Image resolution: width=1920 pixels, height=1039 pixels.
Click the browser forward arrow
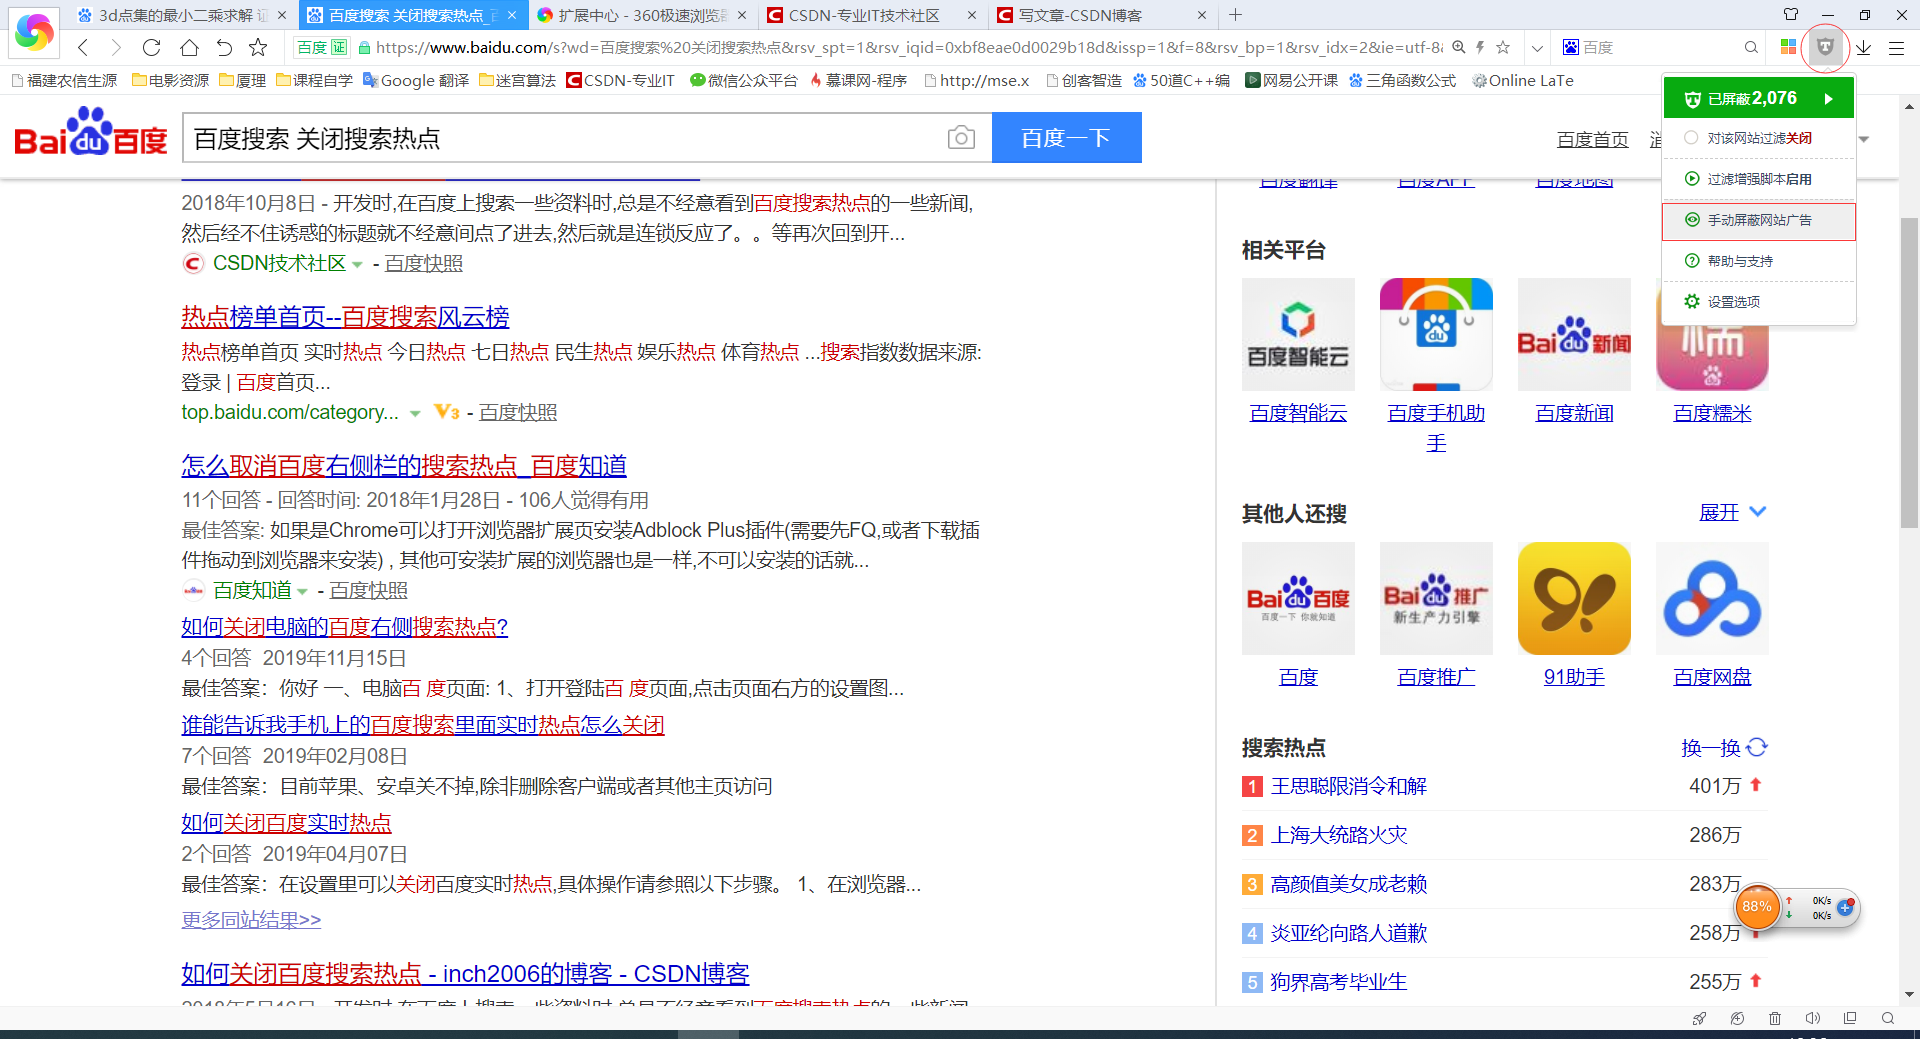[x=116, y=47]
